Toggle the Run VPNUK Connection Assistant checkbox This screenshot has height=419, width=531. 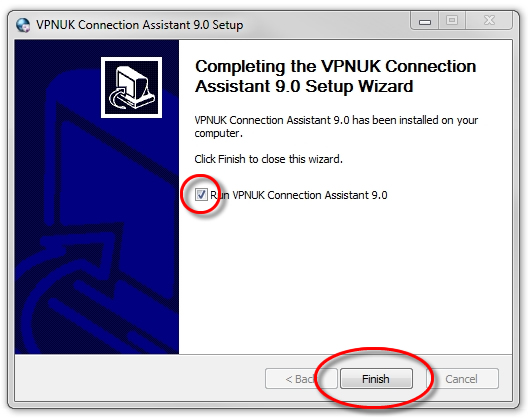click(201, 194)
